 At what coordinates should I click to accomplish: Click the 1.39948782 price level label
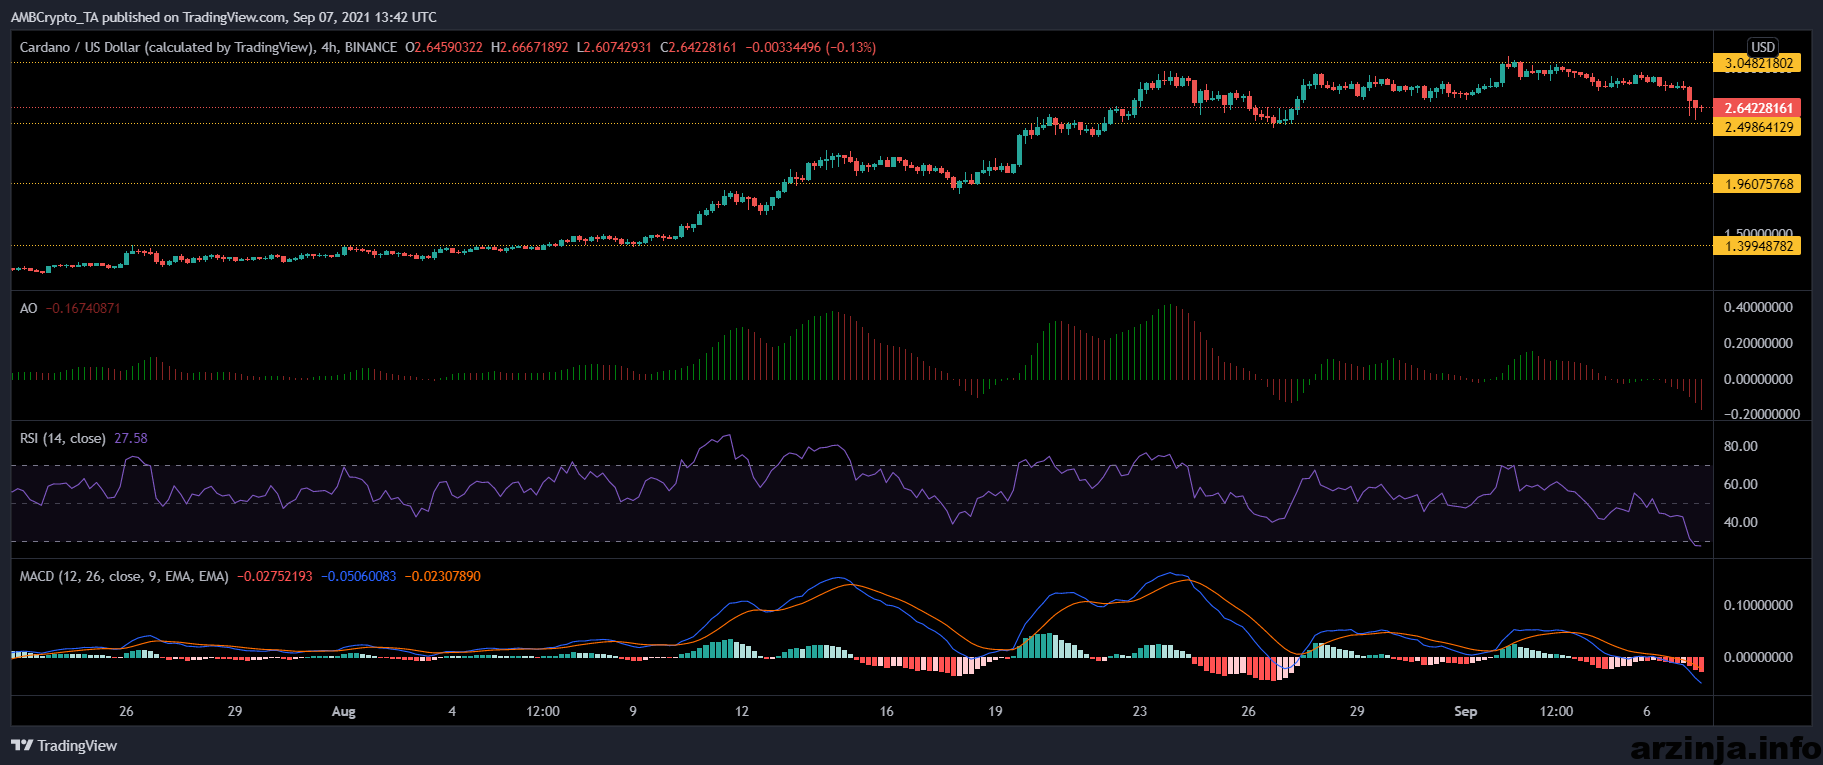point(1757,246)
